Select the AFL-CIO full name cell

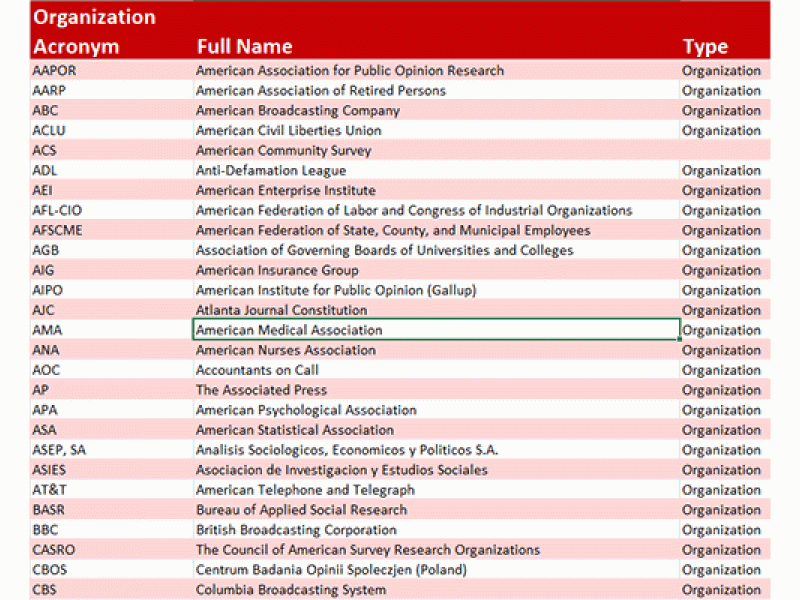point(436,210)
